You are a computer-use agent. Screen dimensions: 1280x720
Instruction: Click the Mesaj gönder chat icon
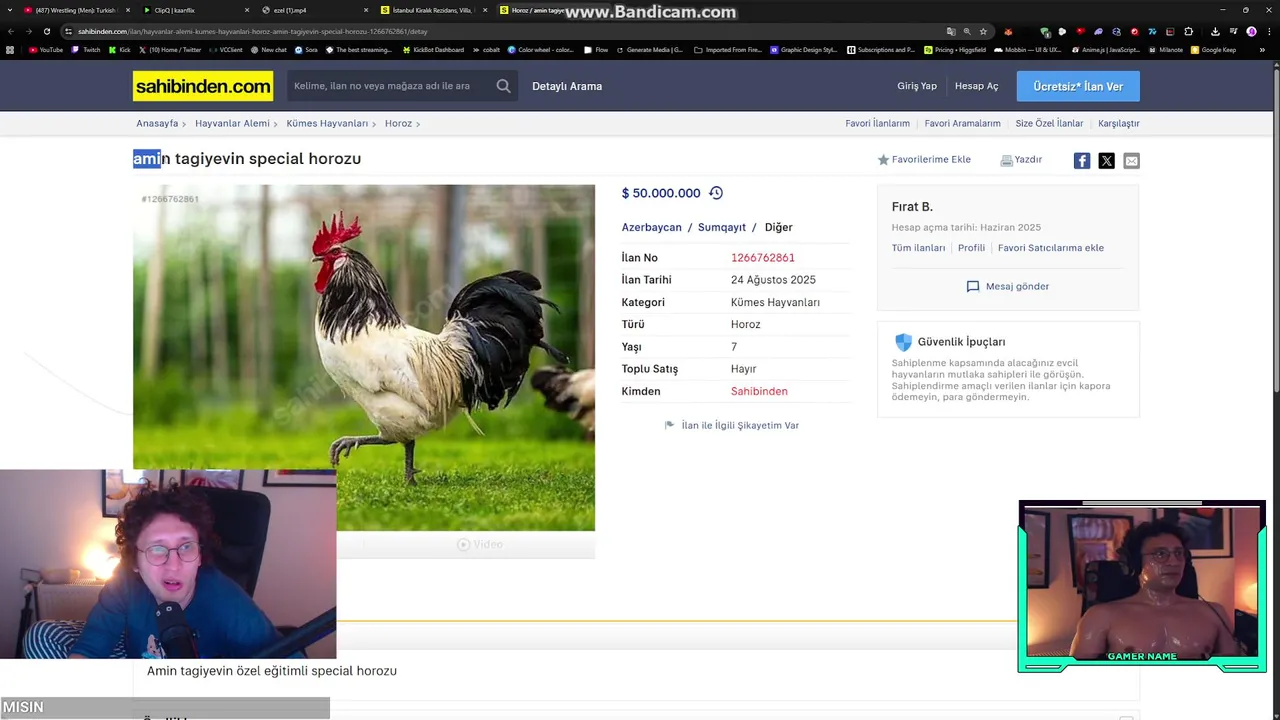(x=973, y=286)
